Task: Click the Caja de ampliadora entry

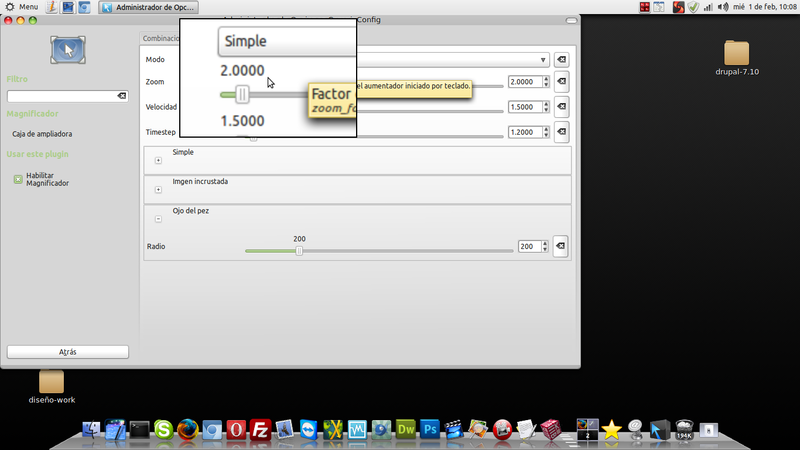Action: pyautogui.click(x=42, y=133)
